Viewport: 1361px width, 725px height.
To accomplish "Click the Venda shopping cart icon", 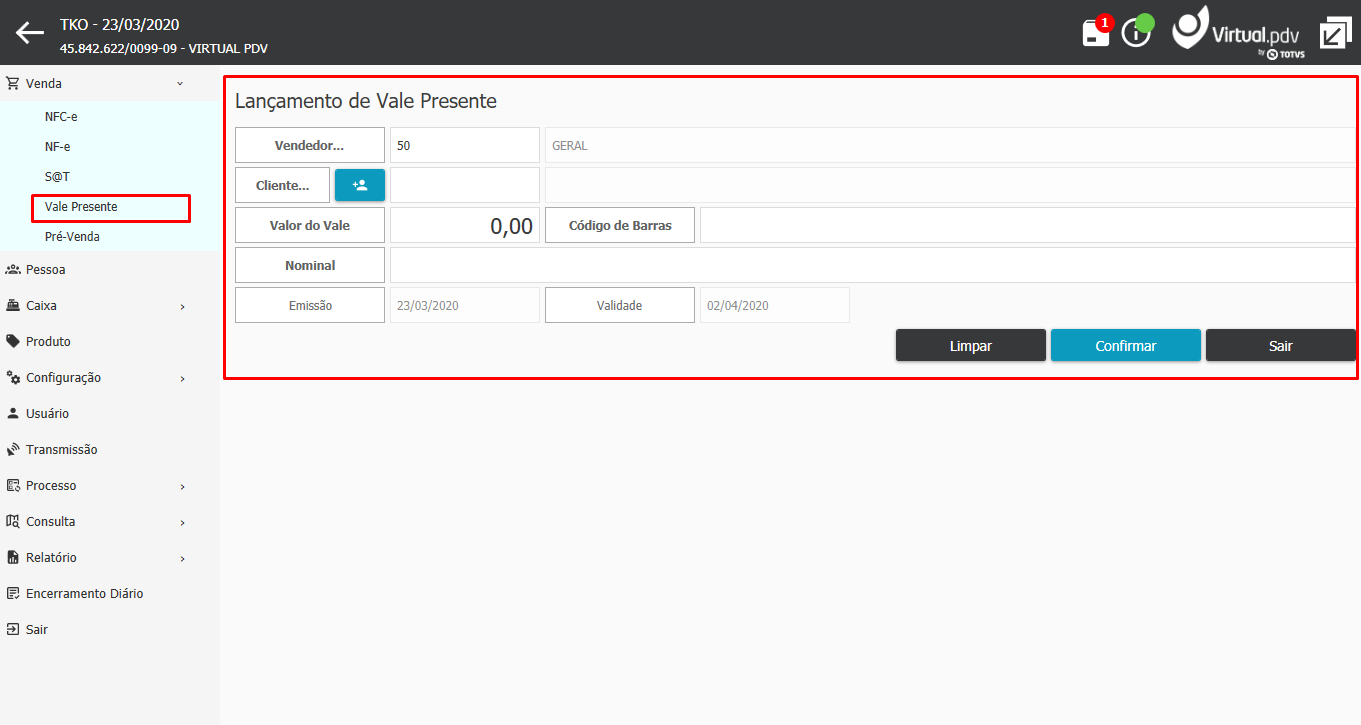I will [13, 84].
